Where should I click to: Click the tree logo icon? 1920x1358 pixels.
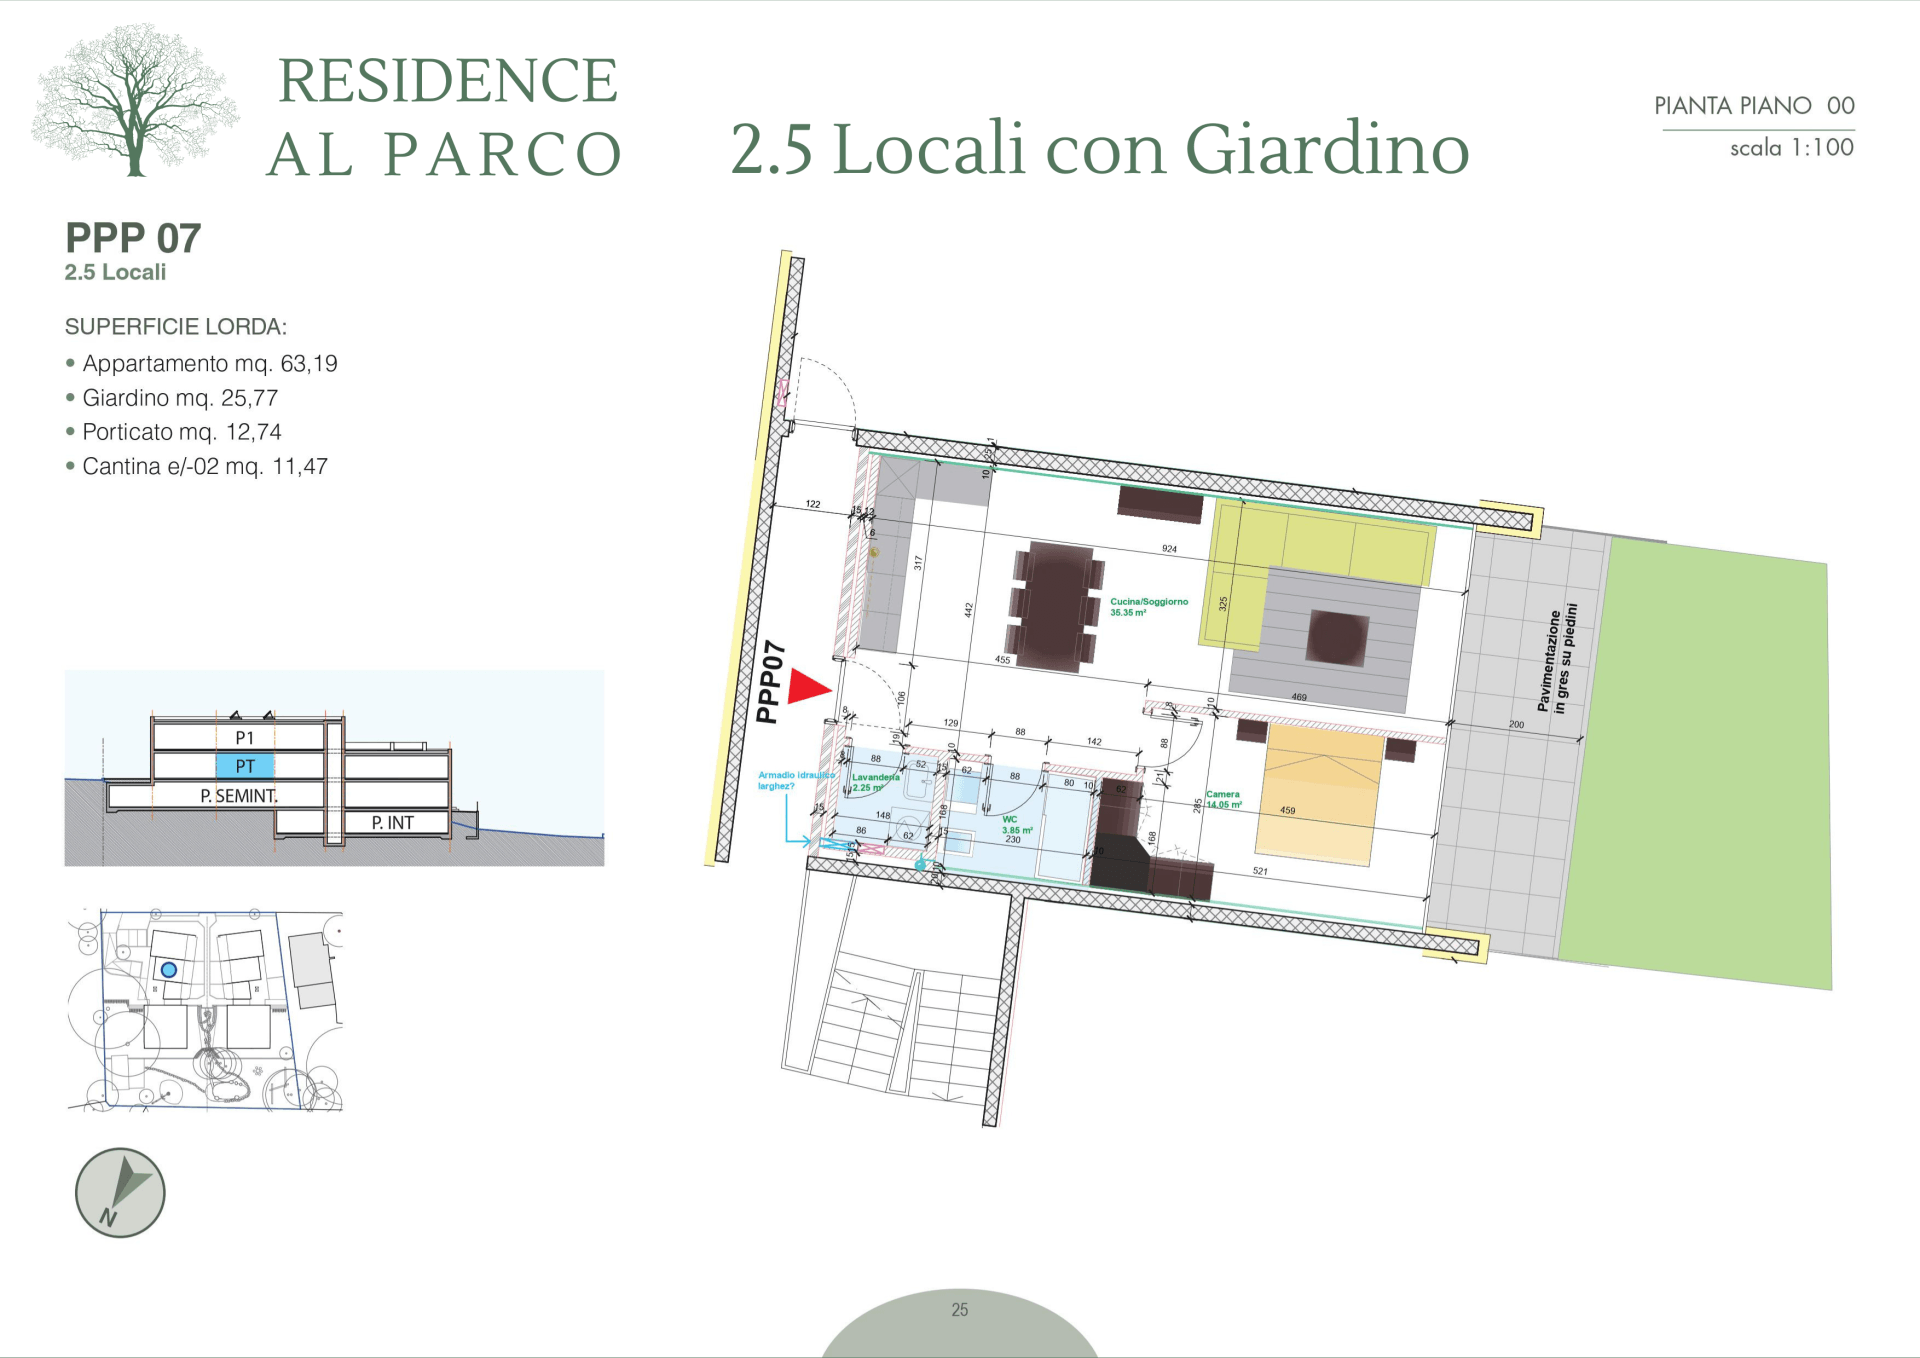click(135, 100)
